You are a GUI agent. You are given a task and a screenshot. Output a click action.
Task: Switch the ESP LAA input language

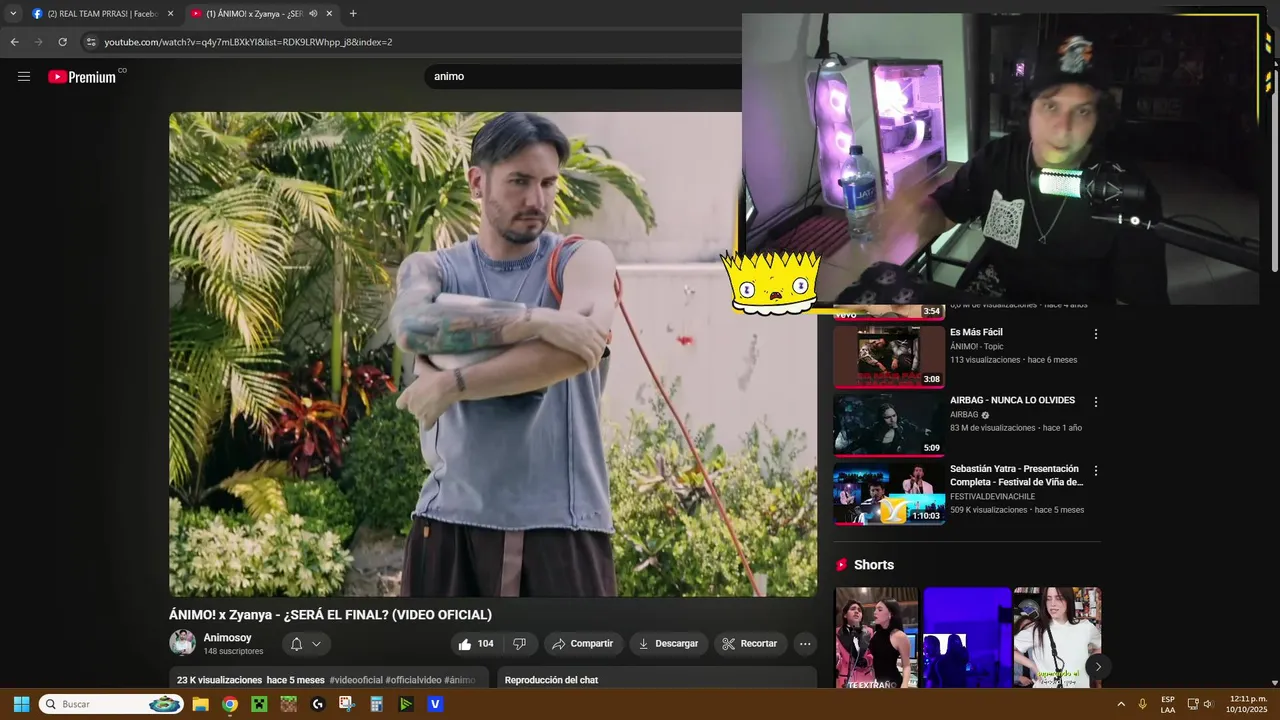pos(1168,704)
